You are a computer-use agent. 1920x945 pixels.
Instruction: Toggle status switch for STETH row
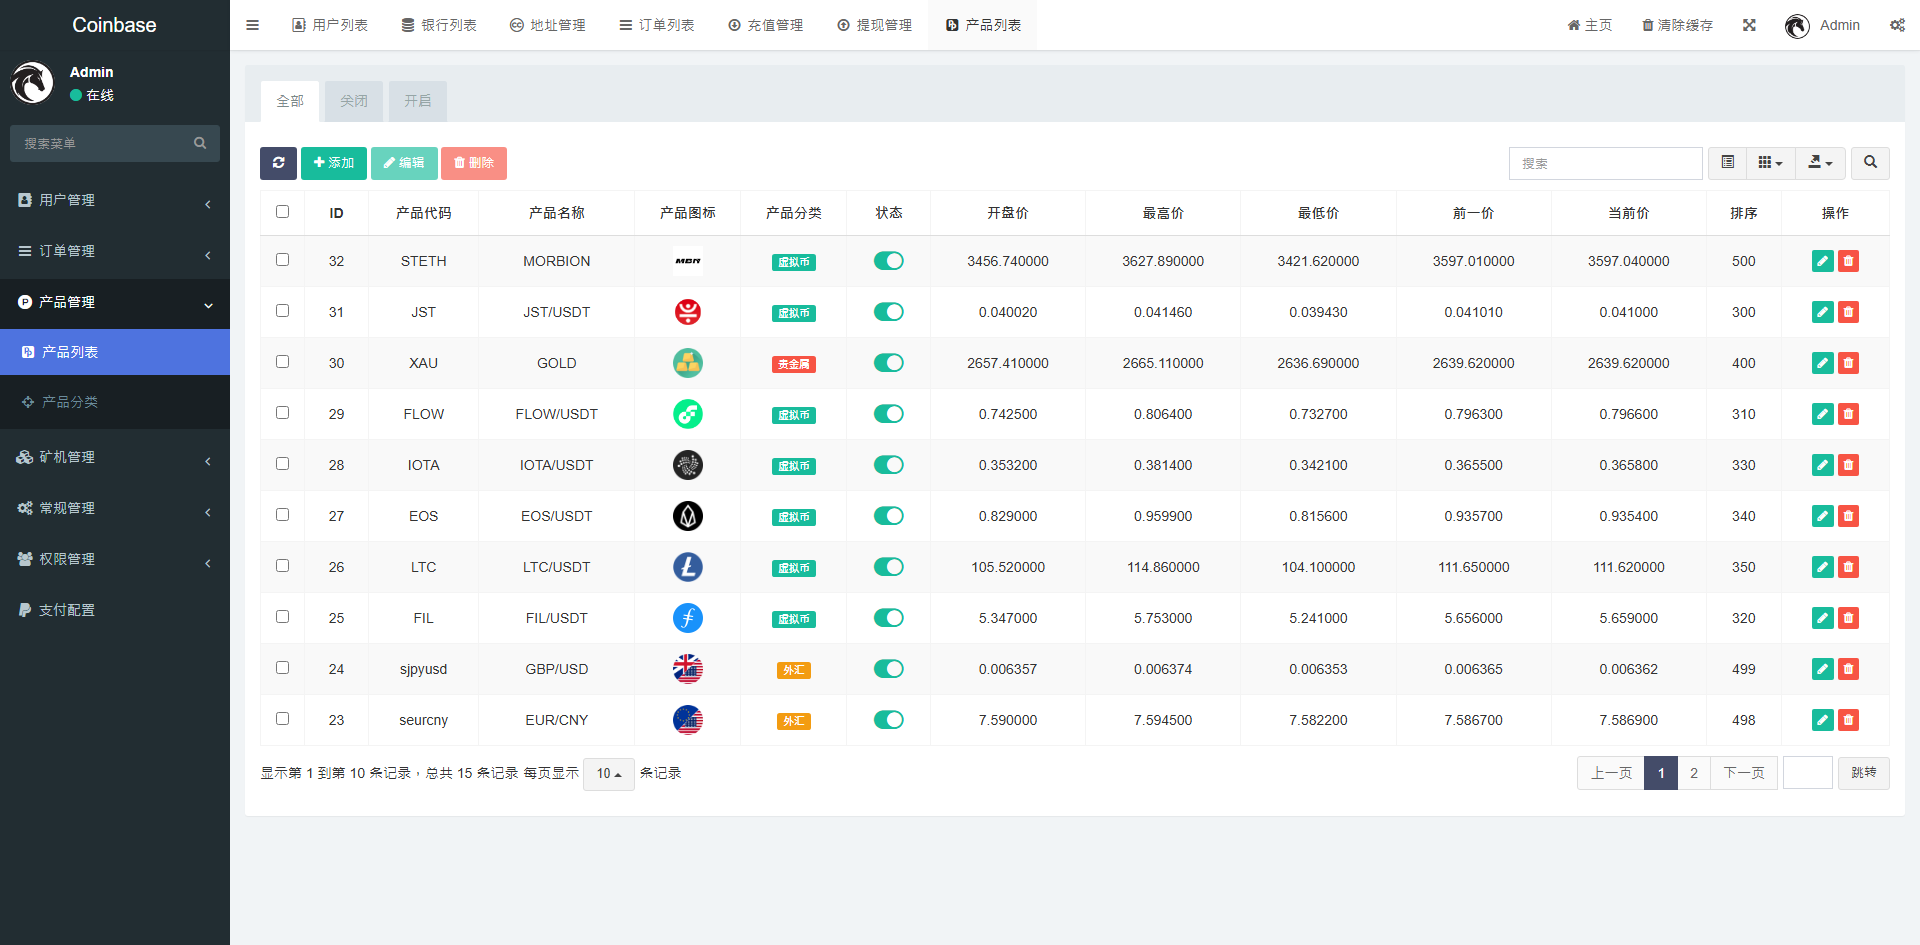coord(888,261)
